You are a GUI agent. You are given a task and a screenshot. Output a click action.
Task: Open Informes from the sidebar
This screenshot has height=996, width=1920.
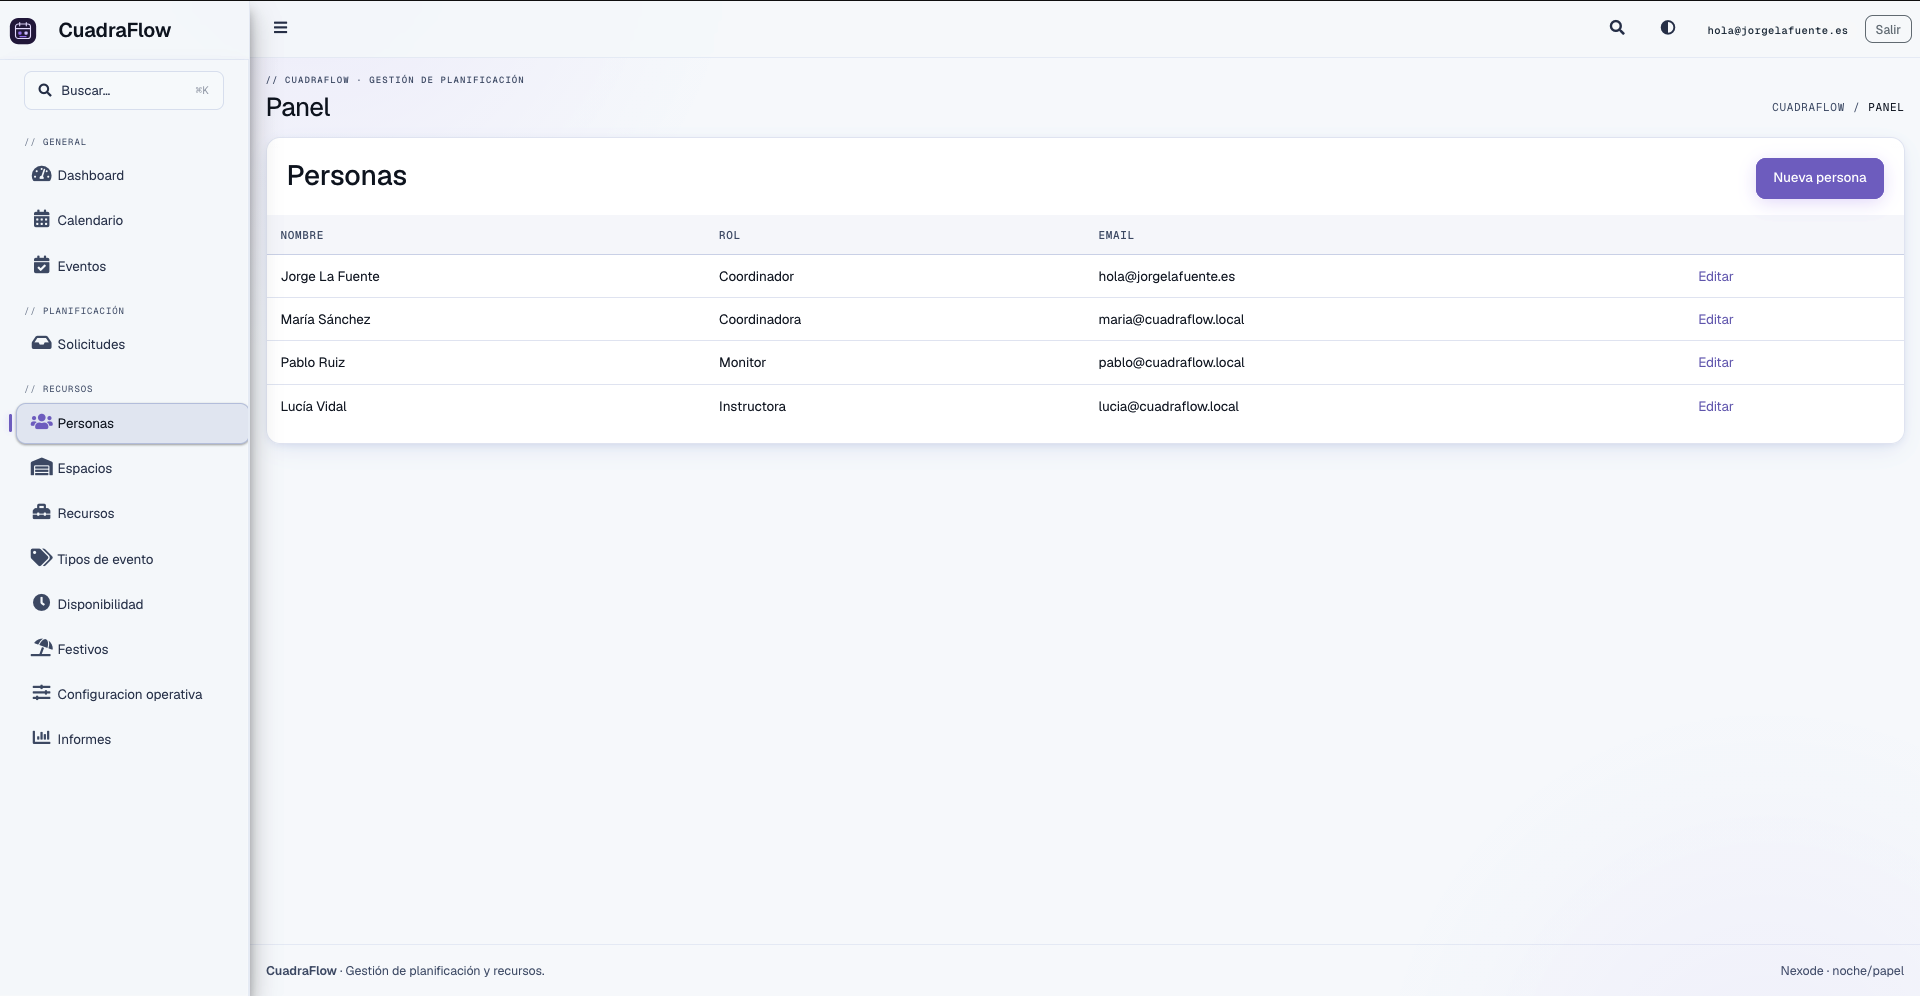[132, 739]
